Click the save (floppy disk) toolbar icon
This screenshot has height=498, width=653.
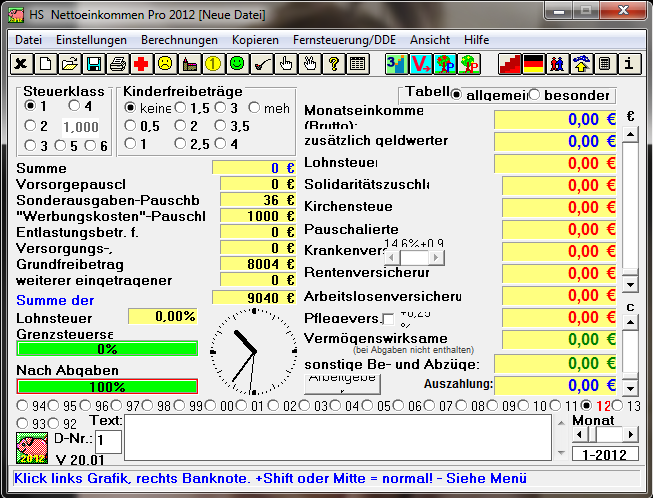93,64
